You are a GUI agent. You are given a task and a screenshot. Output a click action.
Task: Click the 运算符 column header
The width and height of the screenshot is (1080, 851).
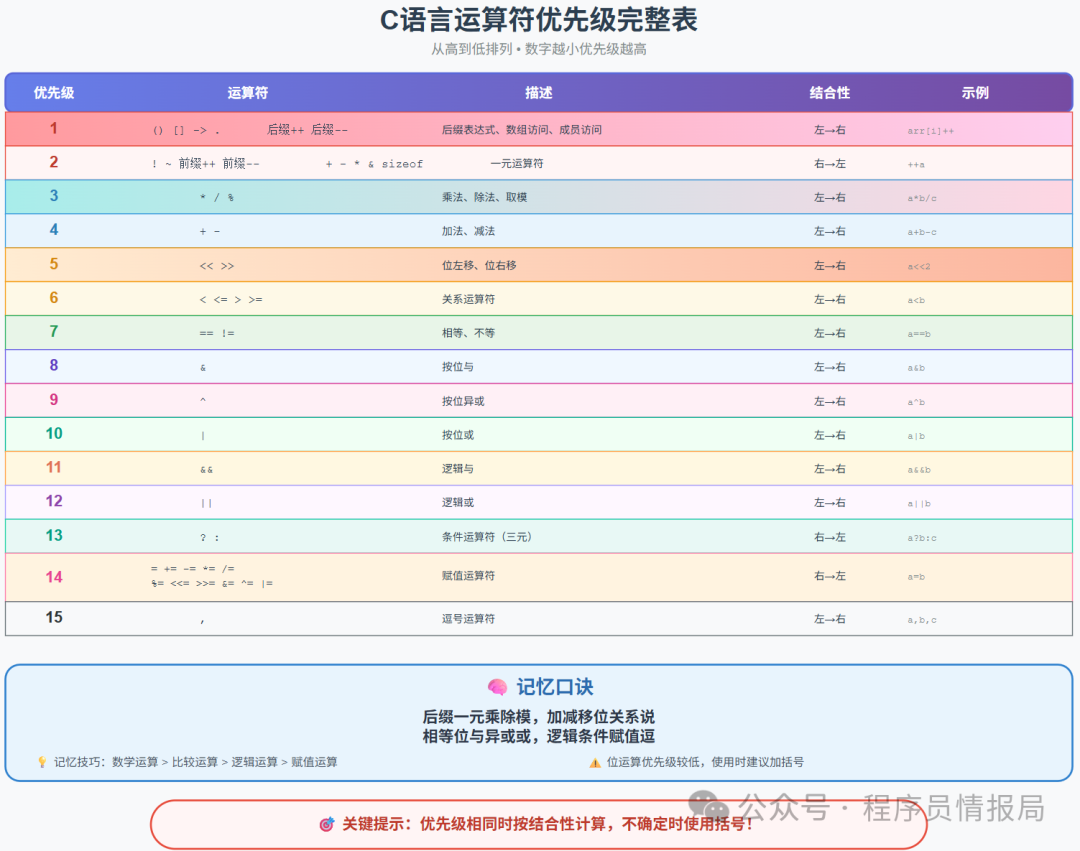[247, 93]
